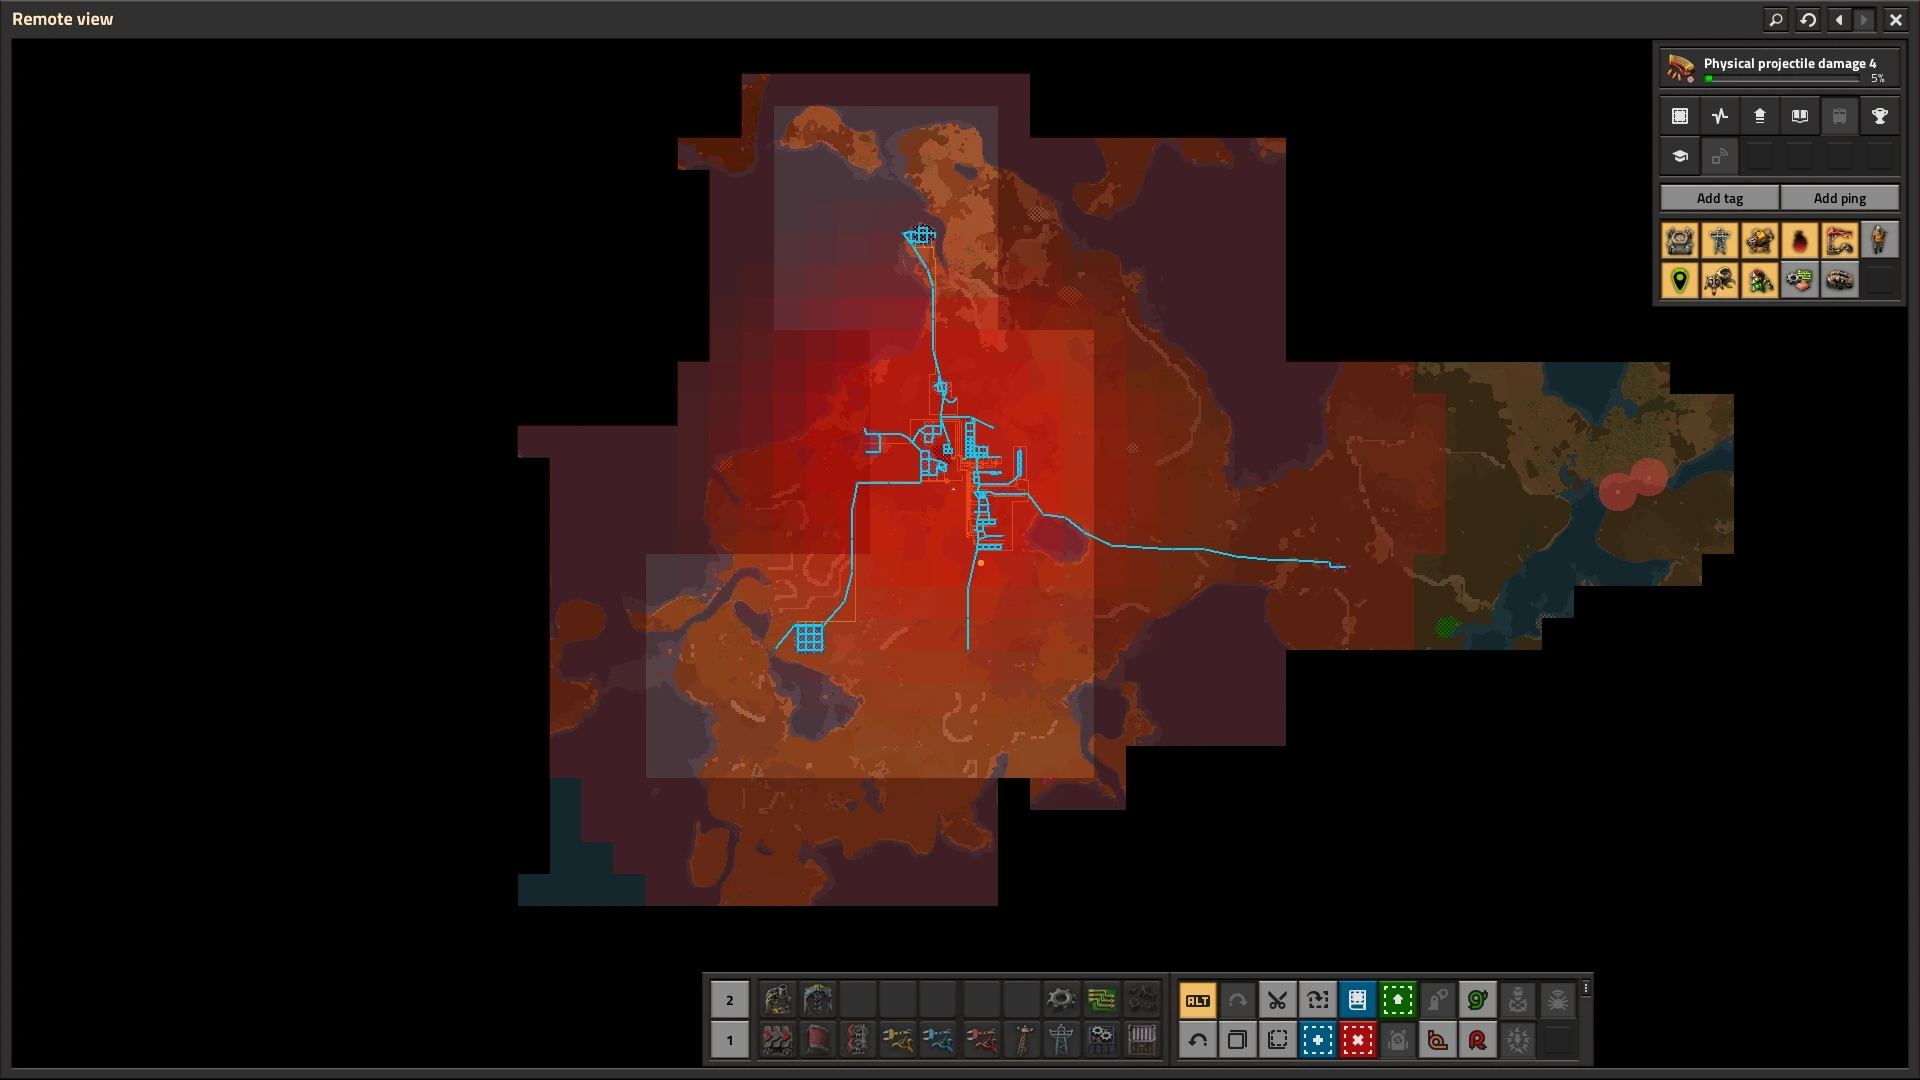Click the undo arrow shortcut
The width and height of the screenshot is (1920, 1080).
(1197, 1040)
